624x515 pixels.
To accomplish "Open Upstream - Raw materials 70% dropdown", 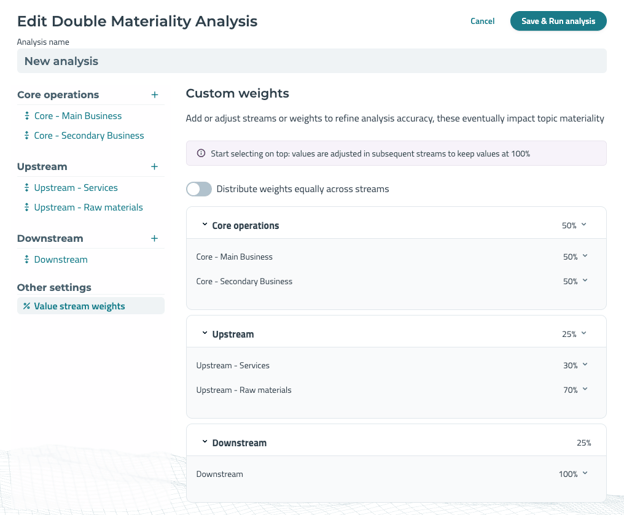I will (575, 390).
